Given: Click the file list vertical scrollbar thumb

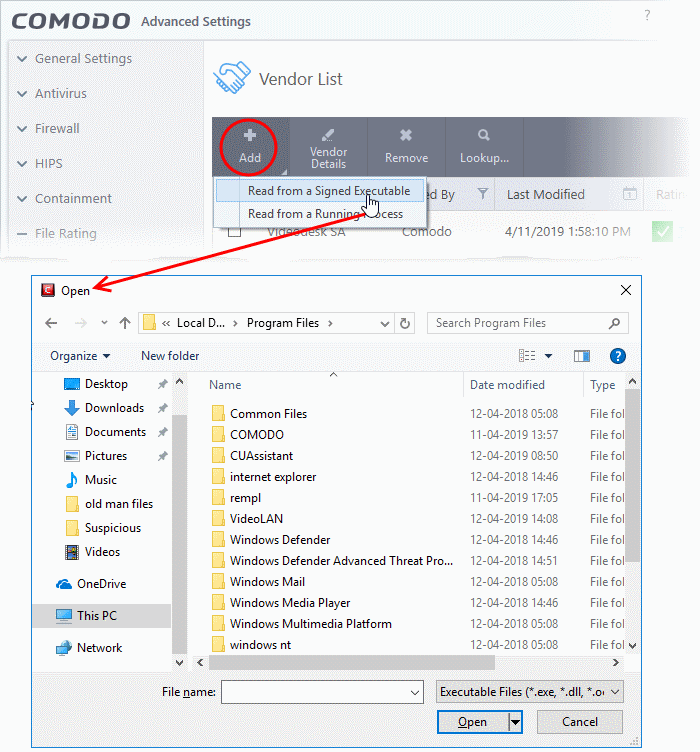Looking at the screenshot, I should (632, 475).
